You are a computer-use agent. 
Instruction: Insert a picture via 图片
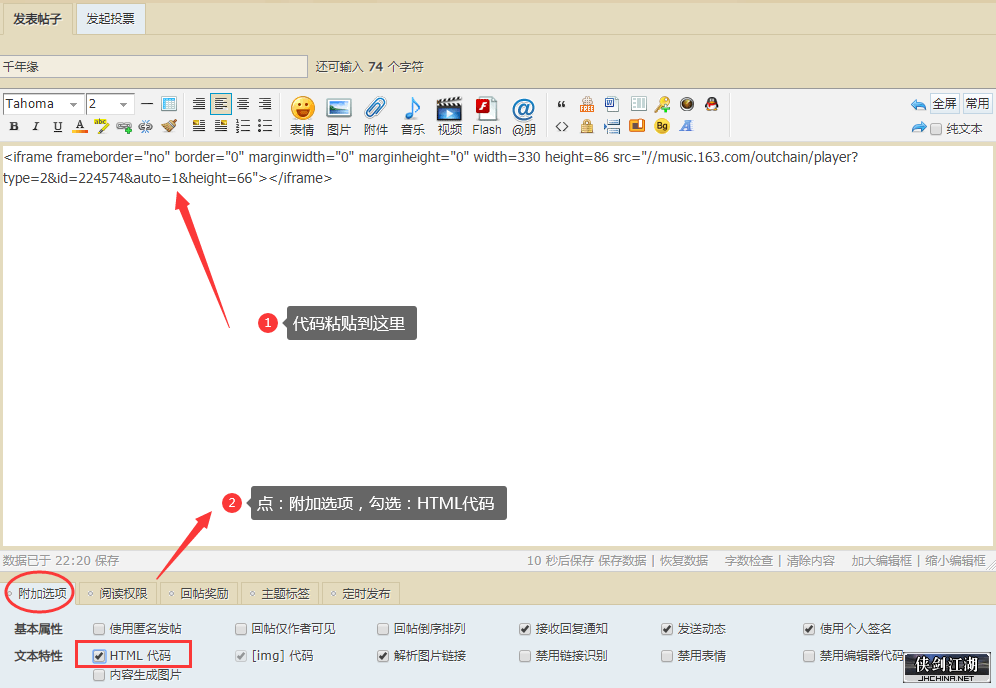pyautogui.click(x=339, y=116)
